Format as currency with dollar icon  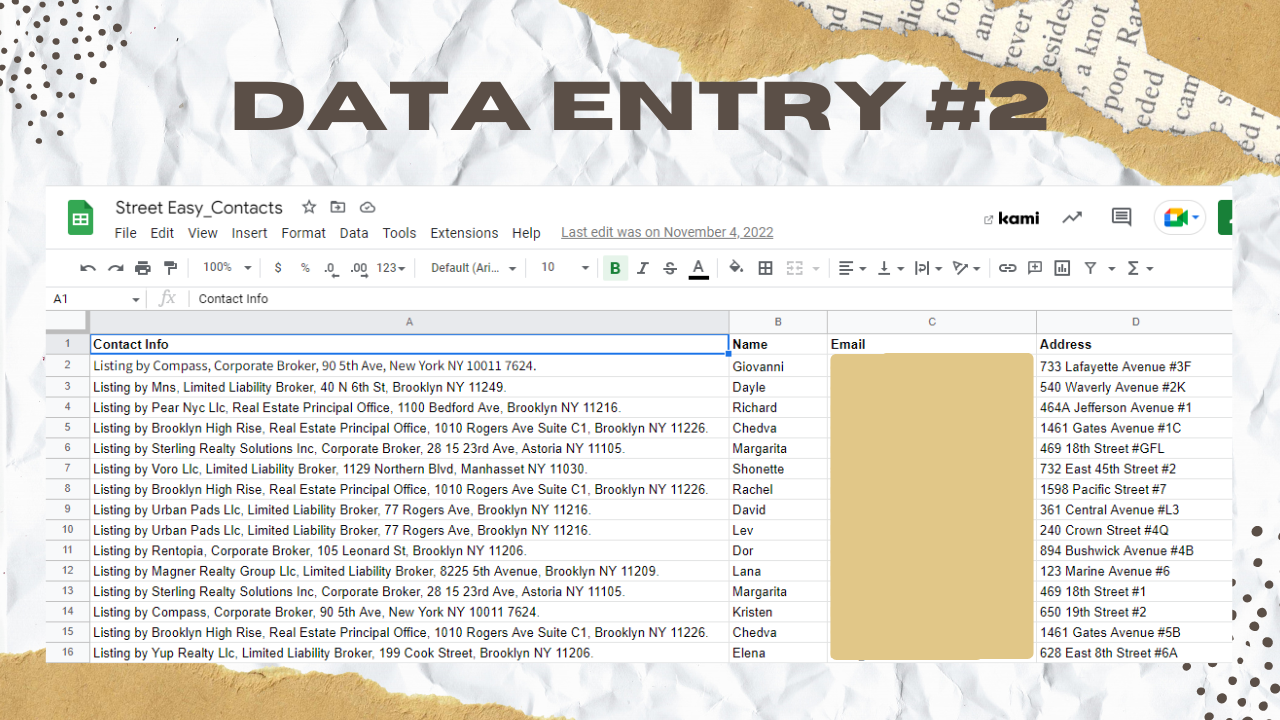[278, 268]
